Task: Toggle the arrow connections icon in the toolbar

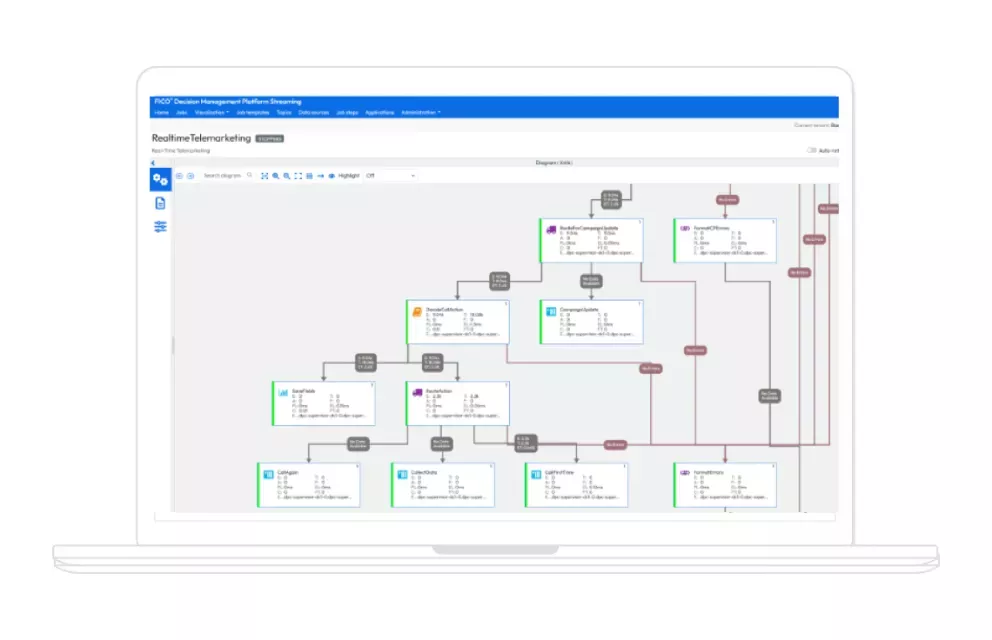Action: (x=319, y=175)
